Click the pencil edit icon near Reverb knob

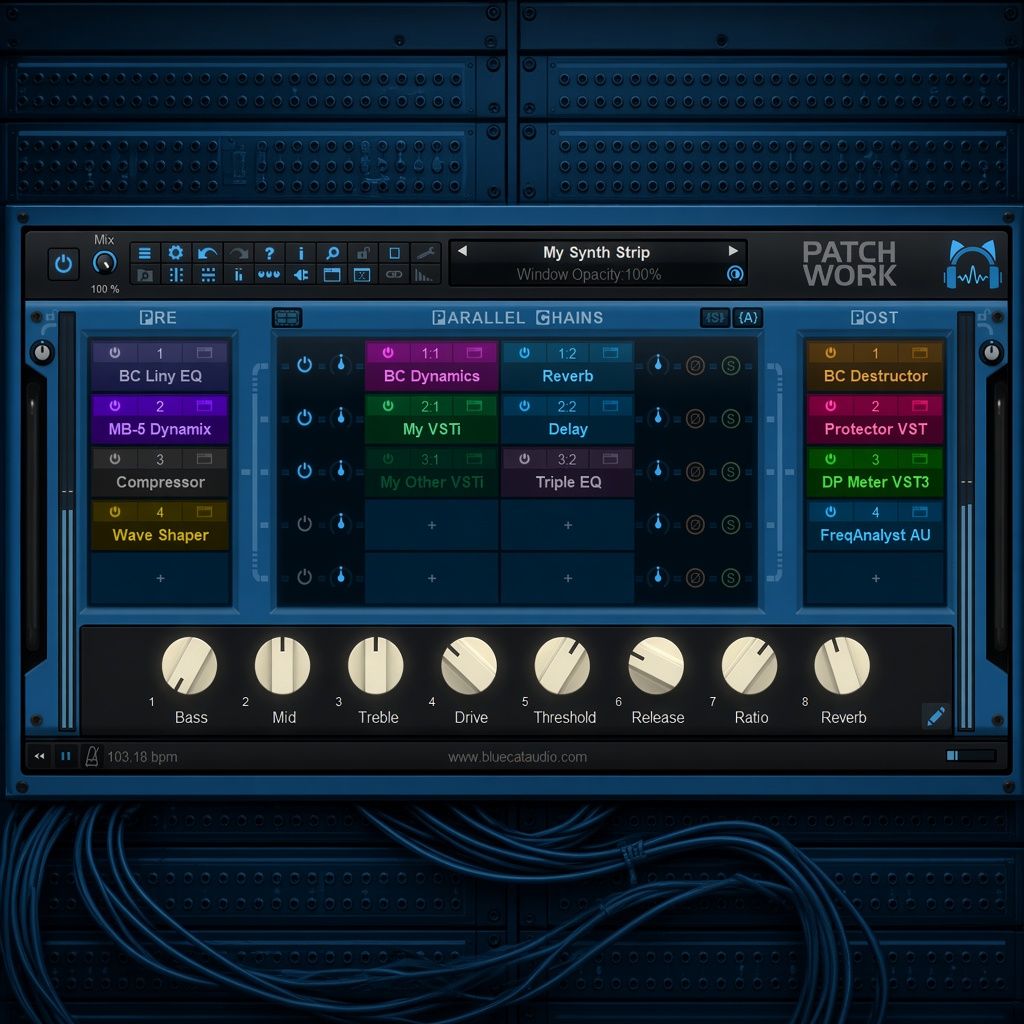click(936, 716)
